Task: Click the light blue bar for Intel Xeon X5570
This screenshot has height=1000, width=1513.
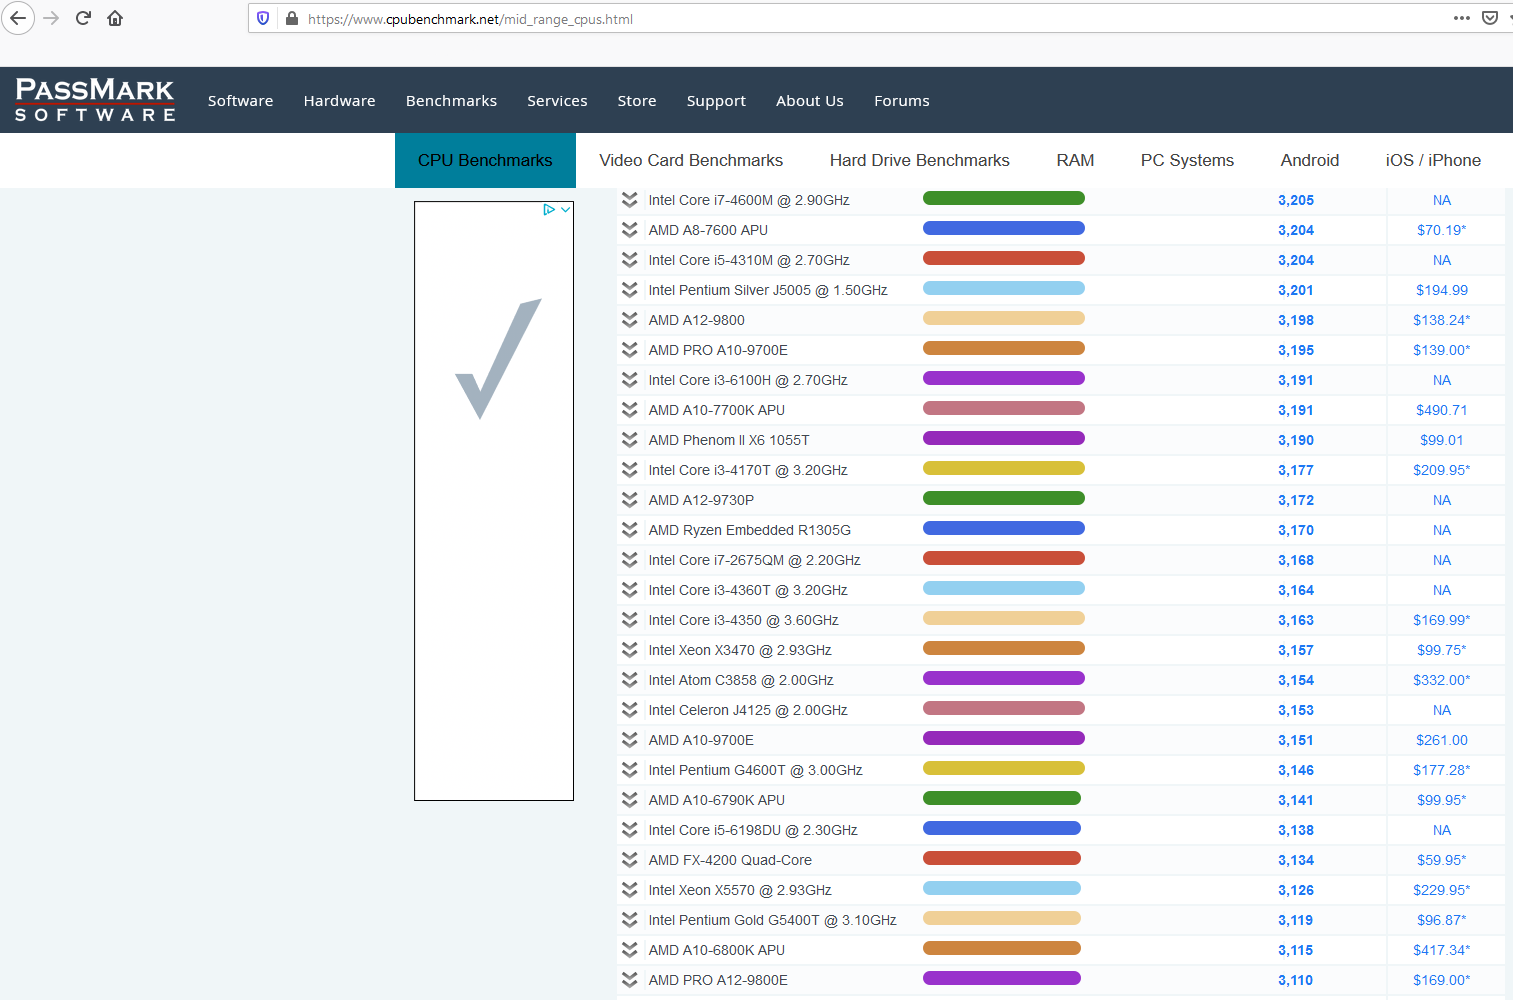Action: [1002, 888]
